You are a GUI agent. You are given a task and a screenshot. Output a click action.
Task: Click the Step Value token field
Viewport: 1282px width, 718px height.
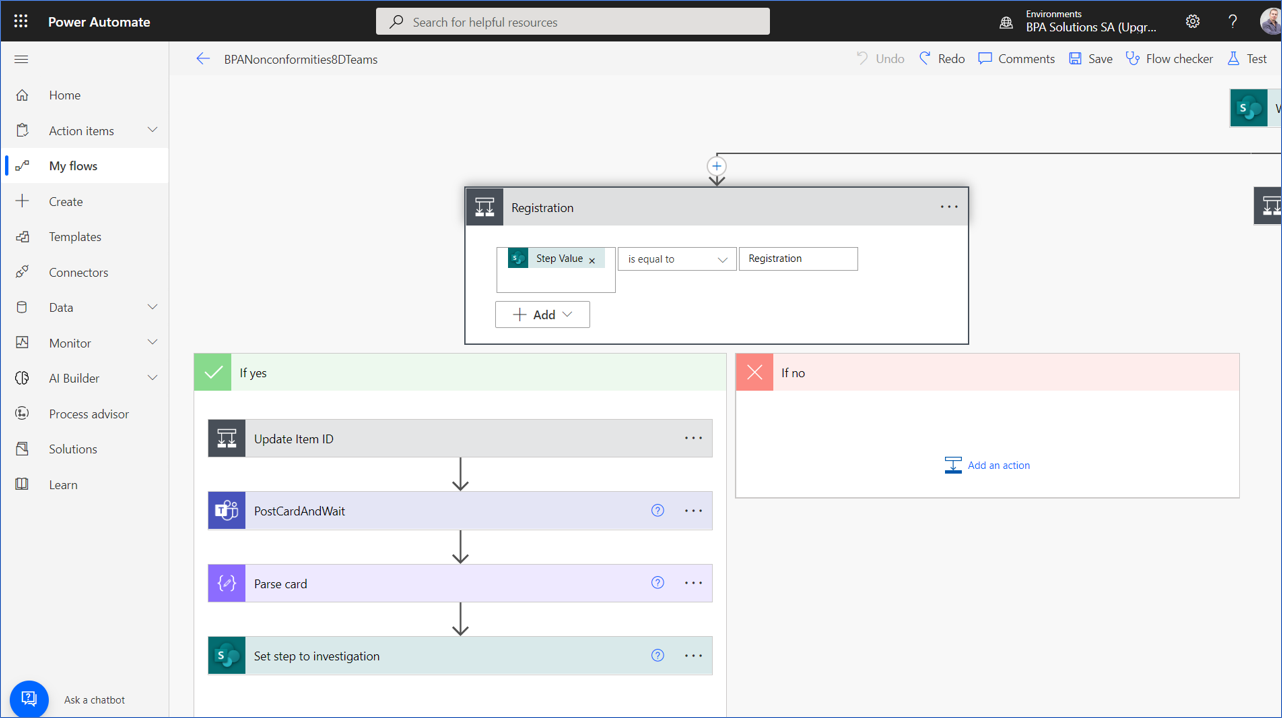[556, 270]
